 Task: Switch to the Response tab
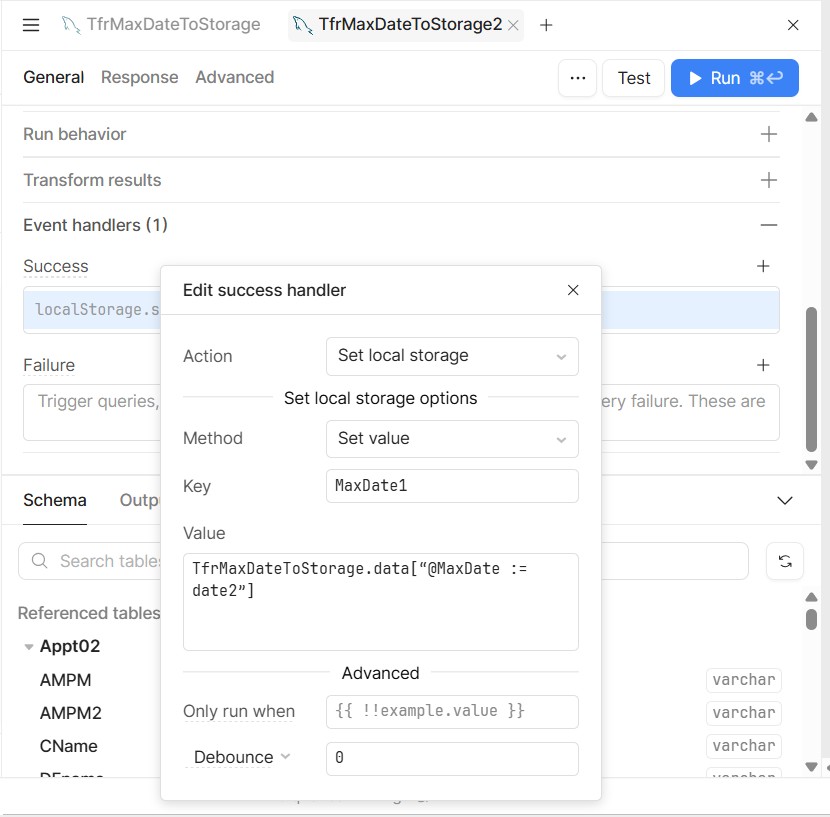tap(139, 77)
